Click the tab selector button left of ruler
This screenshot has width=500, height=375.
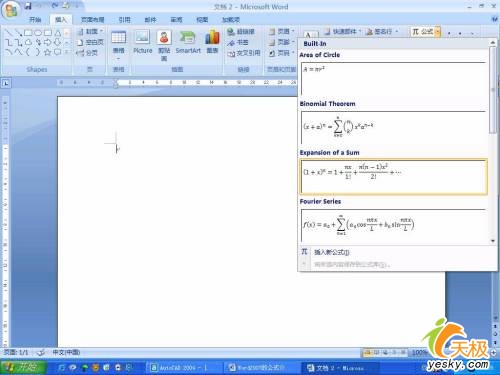tap(6, 83)
